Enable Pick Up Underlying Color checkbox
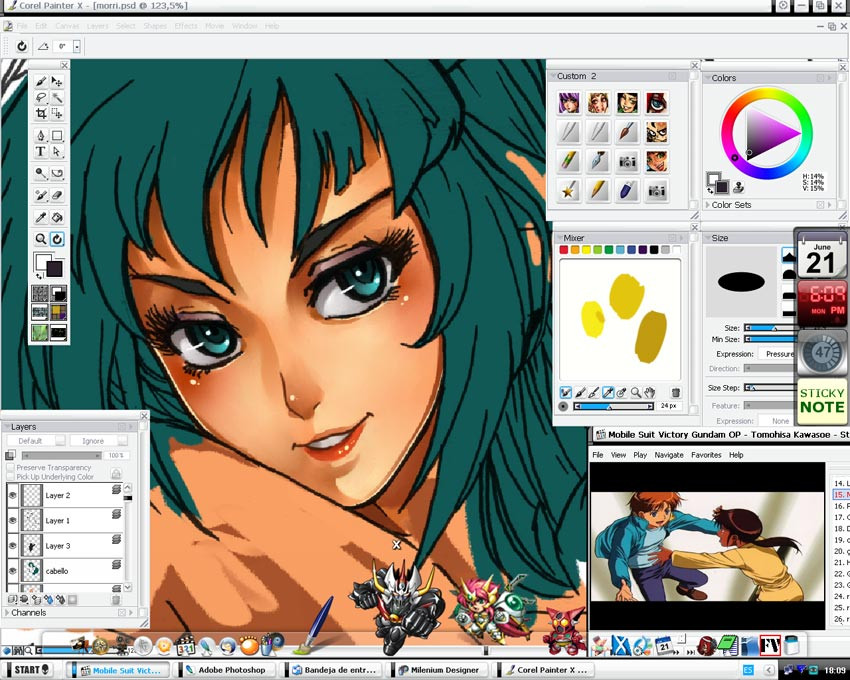 10,477
